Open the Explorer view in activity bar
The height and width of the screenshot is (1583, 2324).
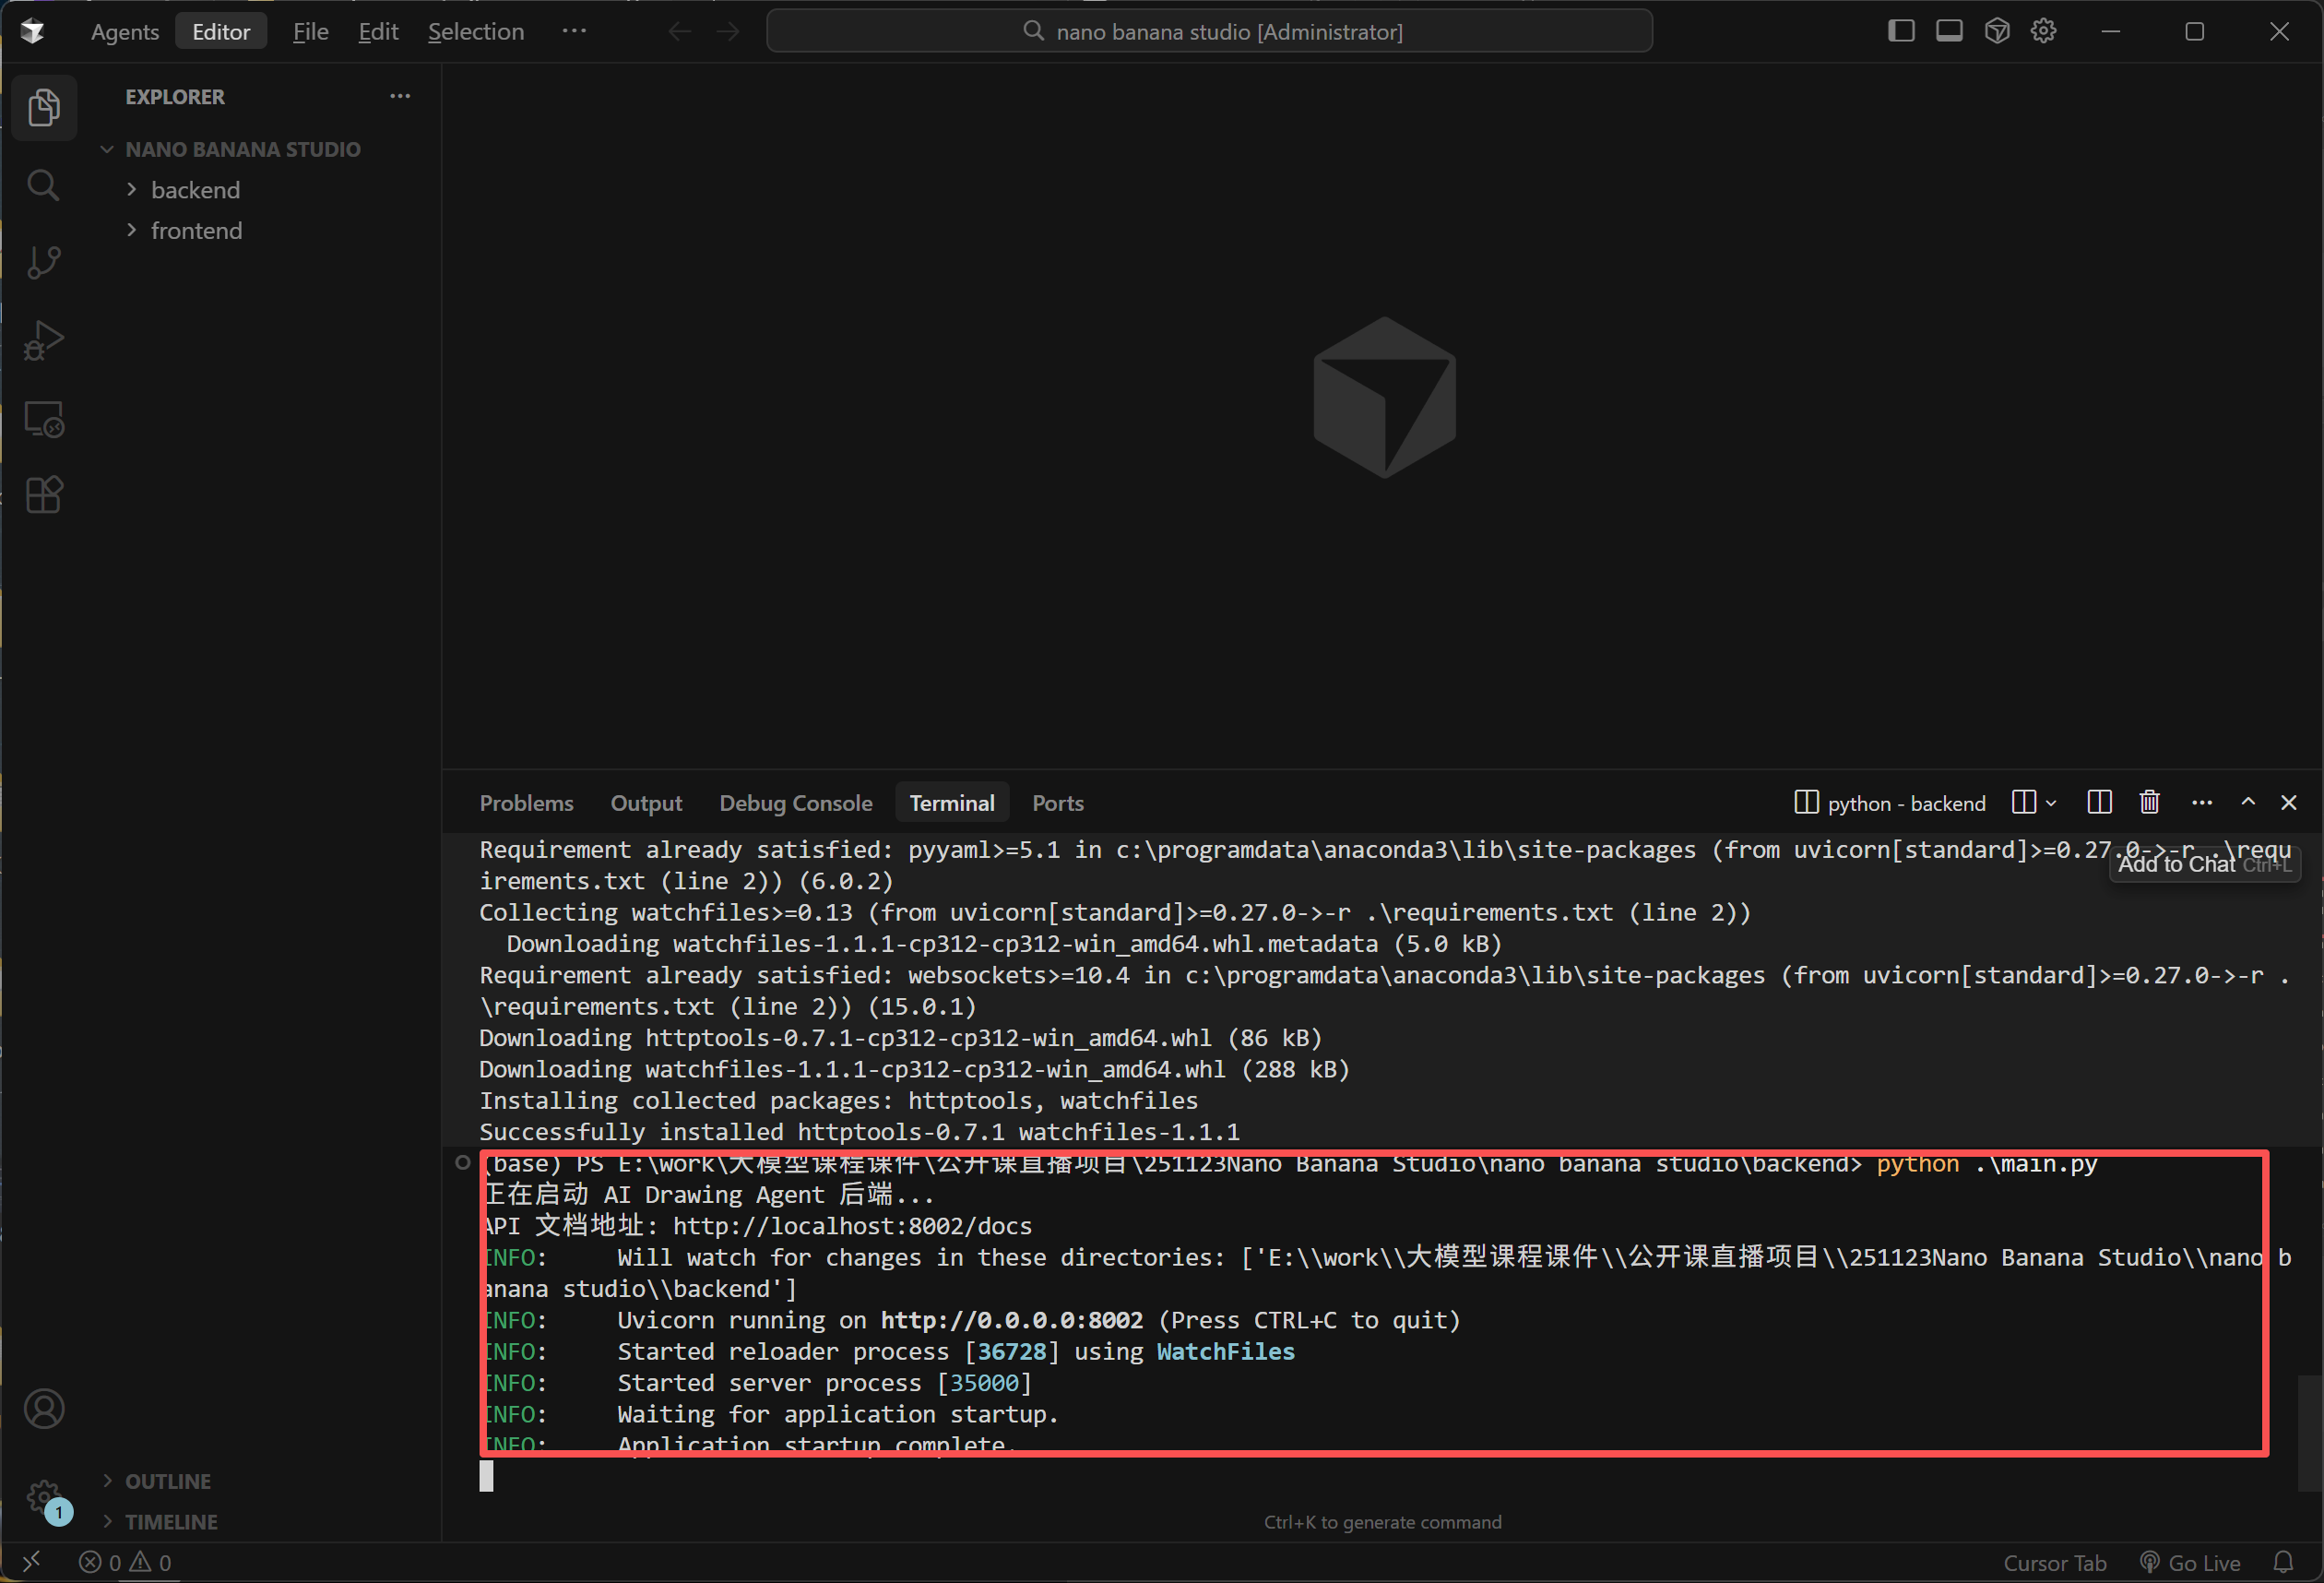tap(44, 107)
